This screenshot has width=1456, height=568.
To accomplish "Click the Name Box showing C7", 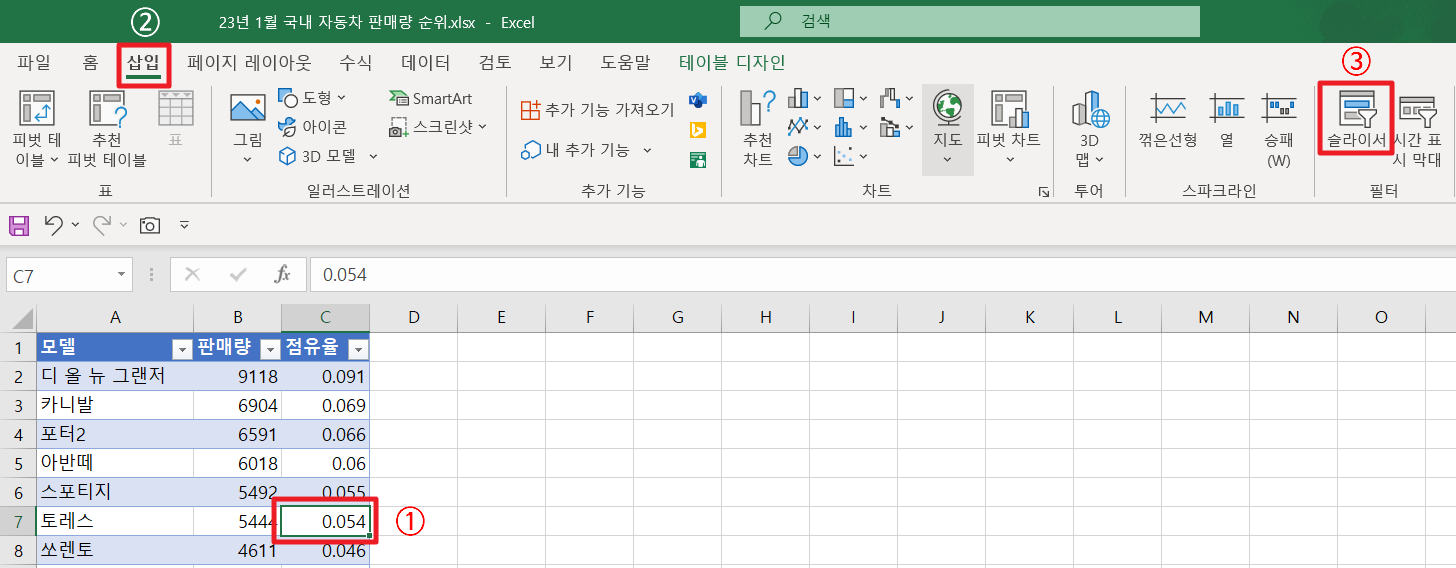I will click(x=60, y=274).
